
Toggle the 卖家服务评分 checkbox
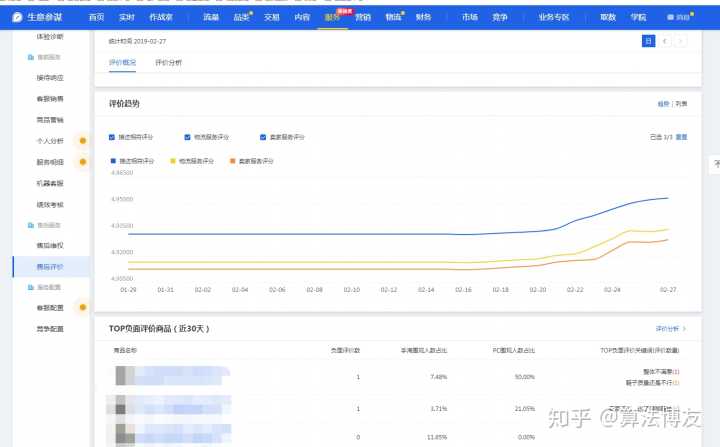point(262,137)
